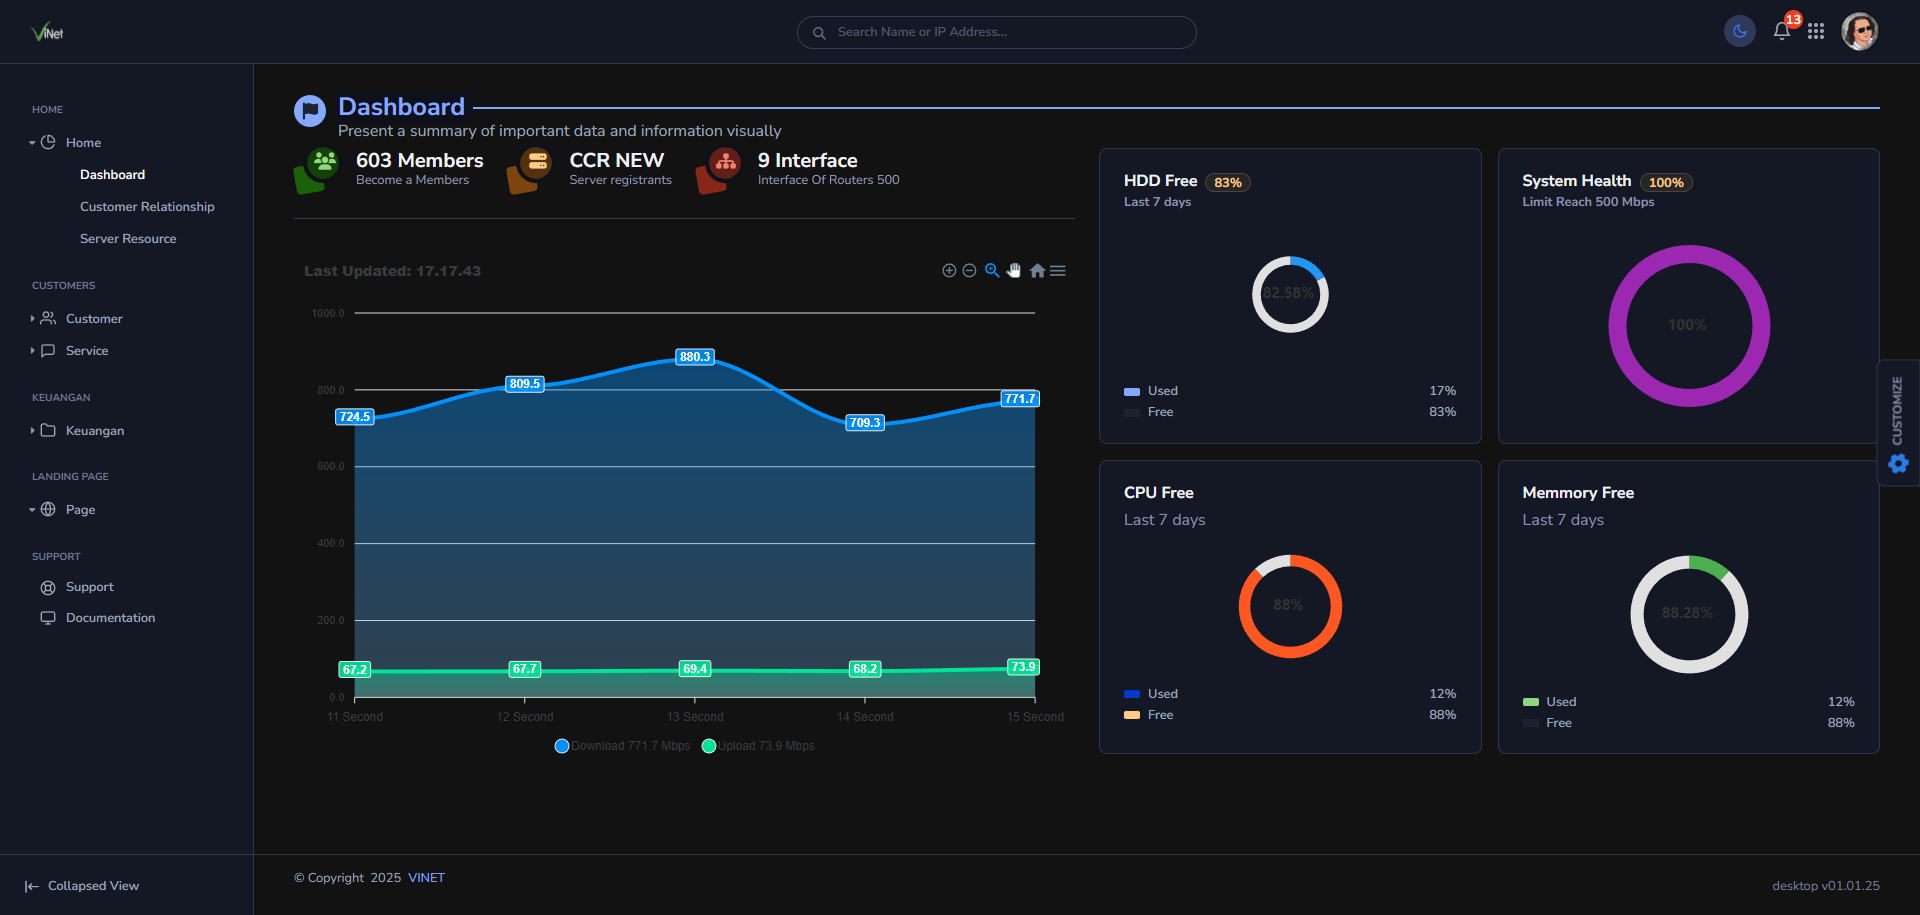
Task: Click the chart zoom in plus icon
Action: pos(949,271)
